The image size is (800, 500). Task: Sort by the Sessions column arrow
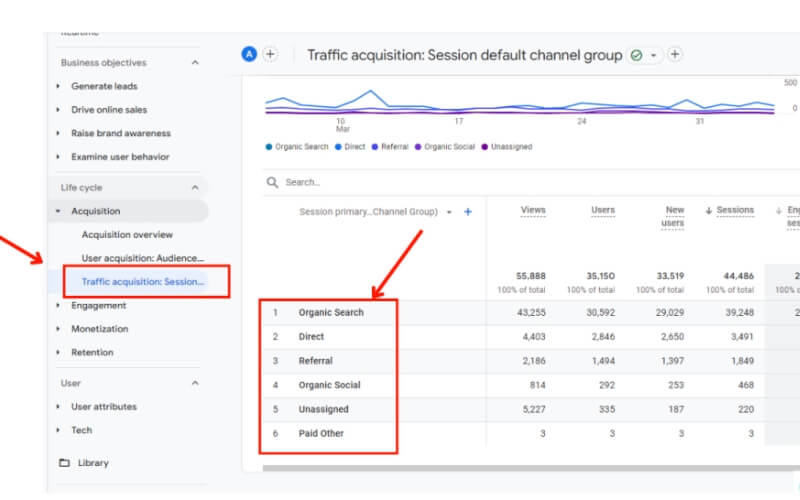click(709, 210)
